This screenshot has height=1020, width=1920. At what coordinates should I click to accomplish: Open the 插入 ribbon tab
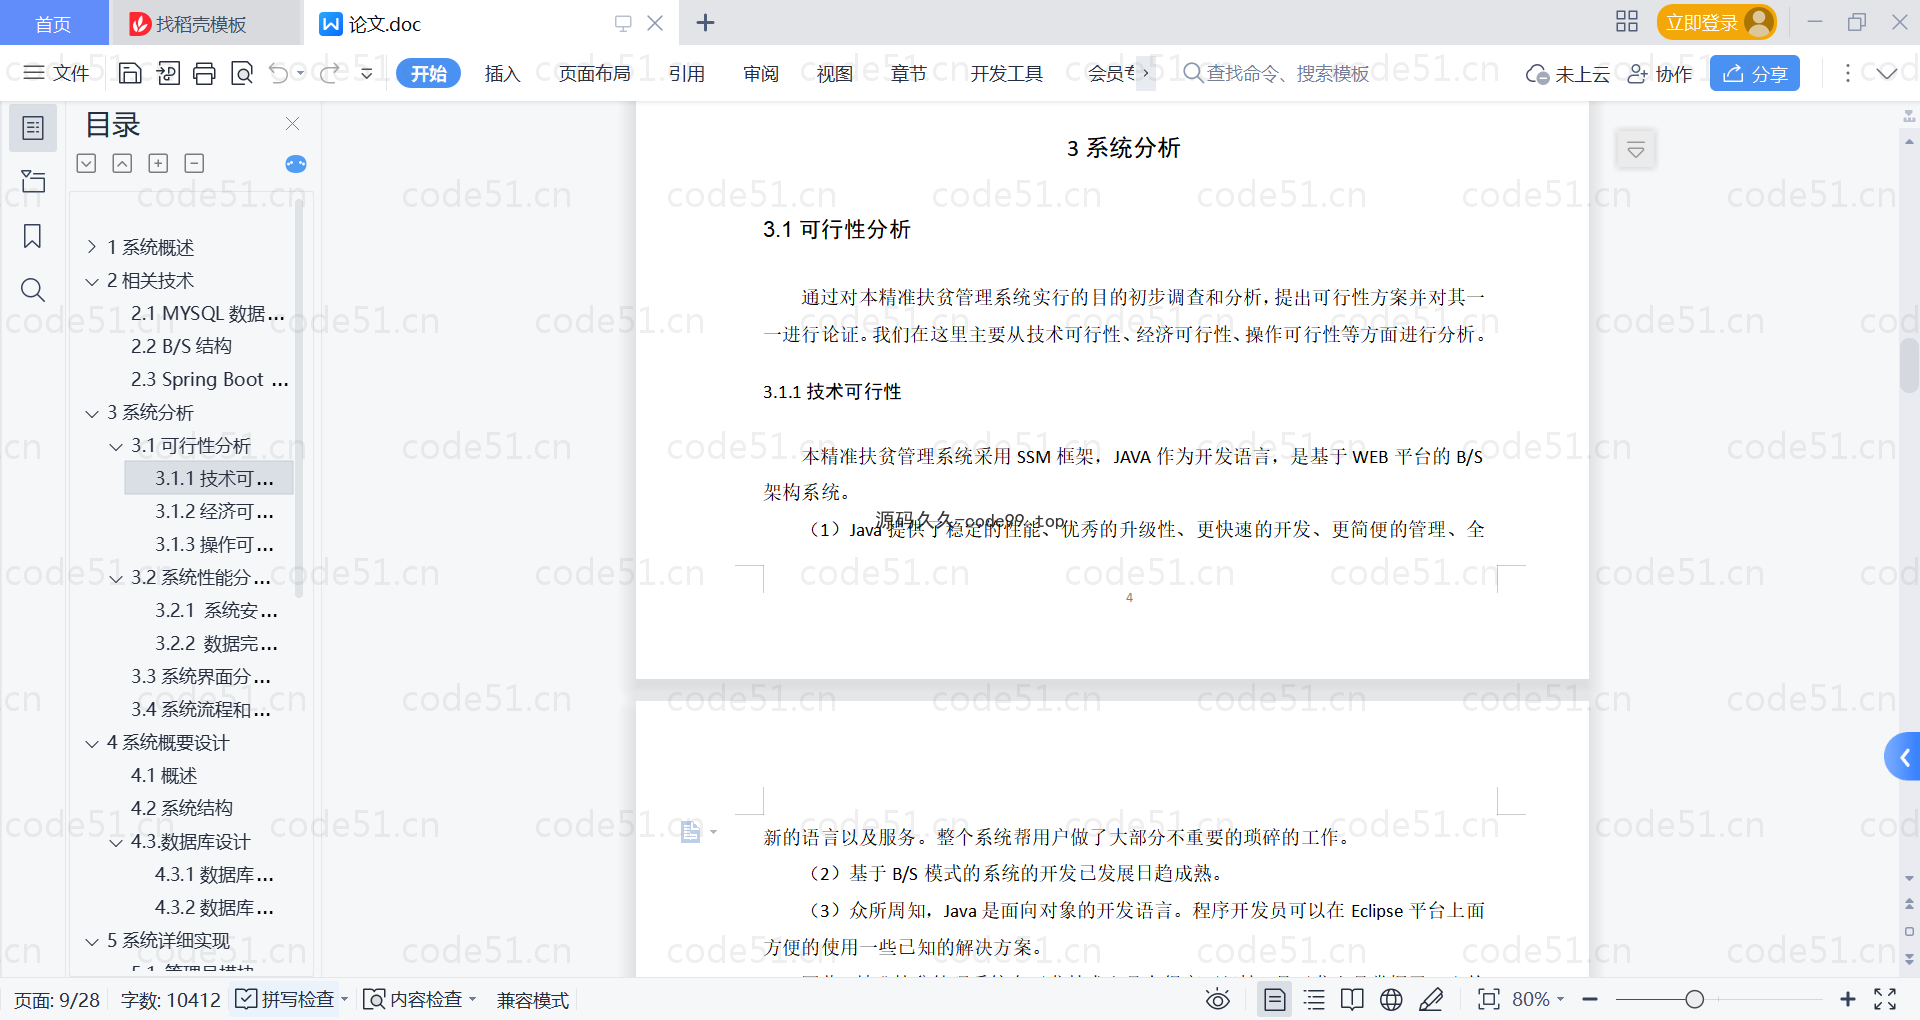coord(502,73)
